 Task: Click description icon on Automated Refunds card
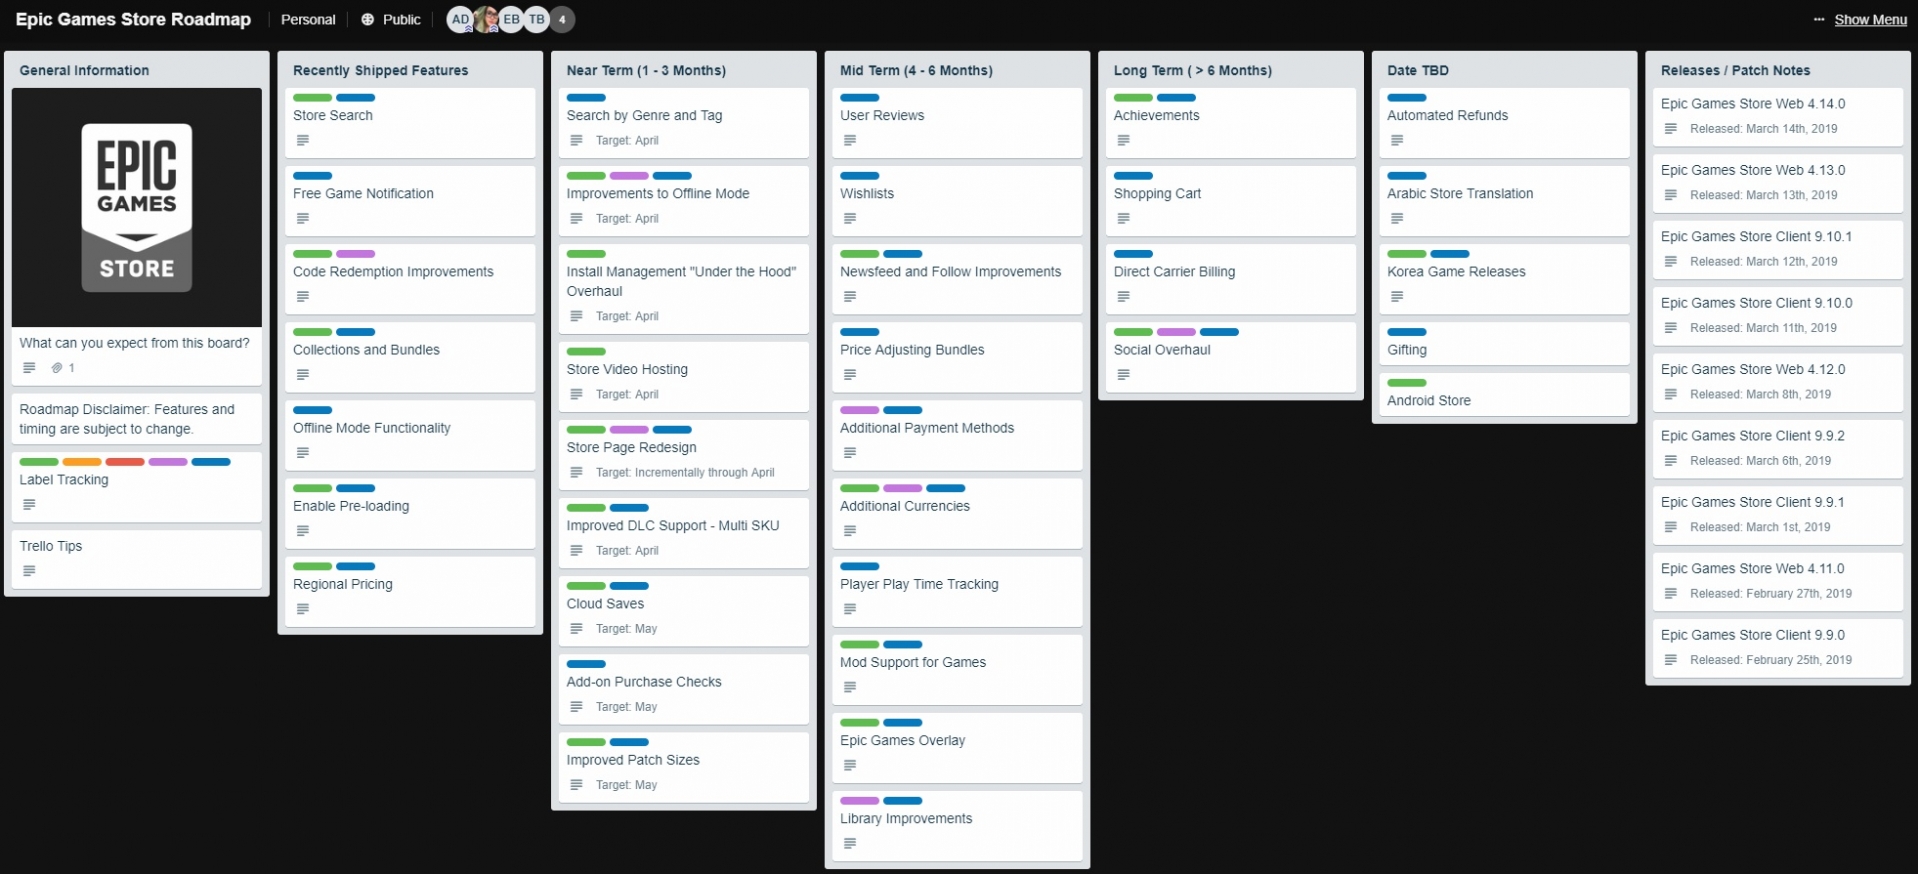coord(1397,140)
